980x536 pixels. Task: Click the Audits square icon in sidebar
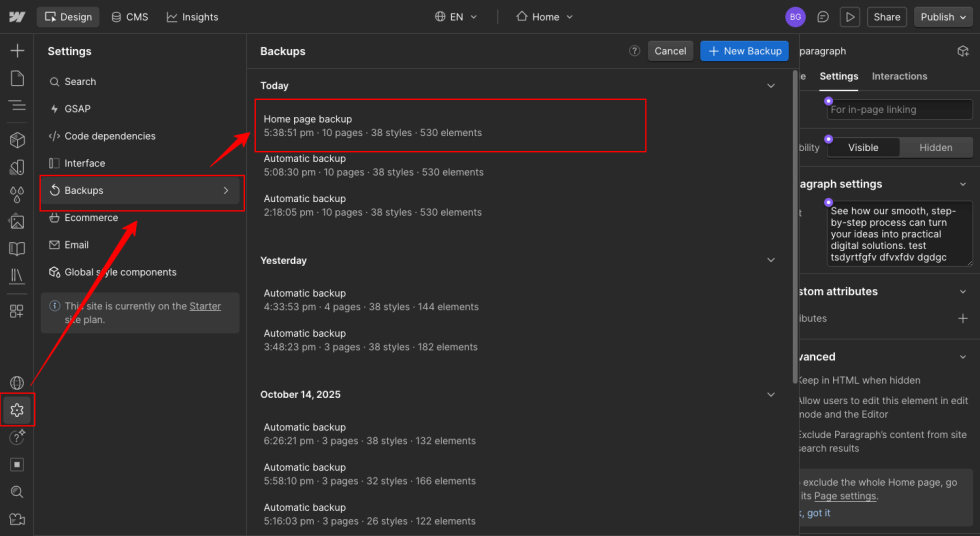17,465
